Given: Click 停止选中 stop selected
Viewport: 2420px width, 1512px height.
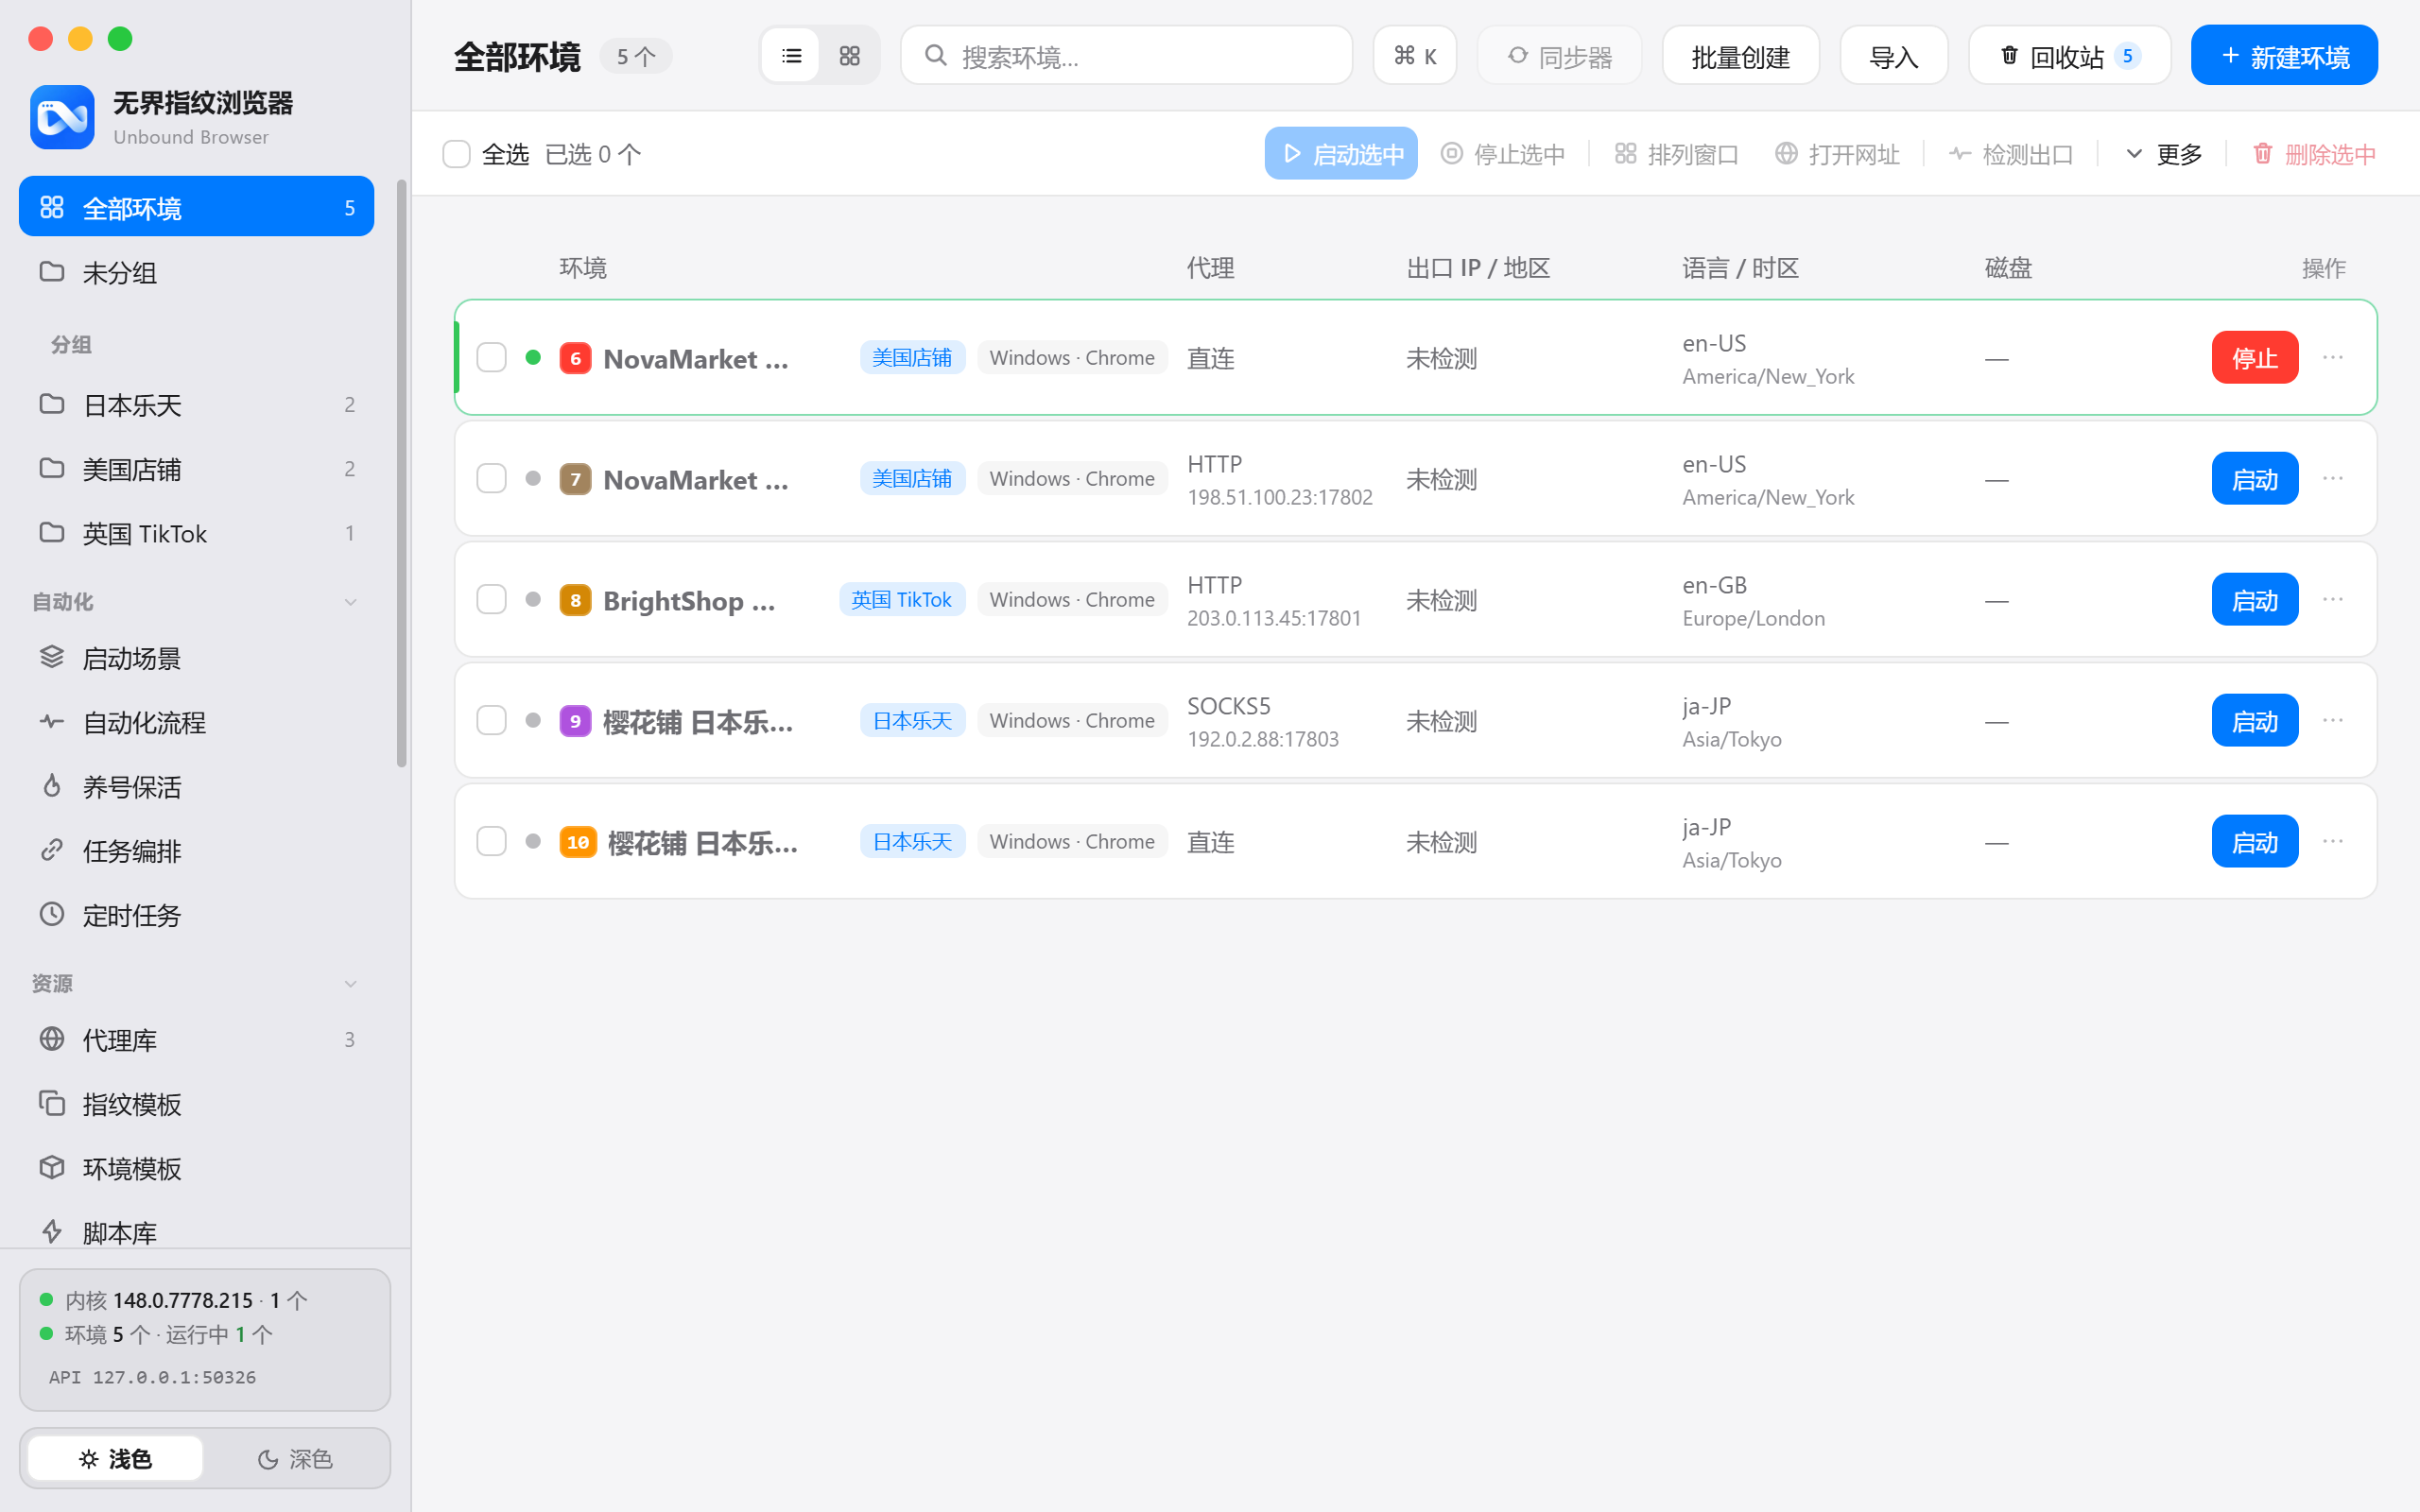Looking at the screenshot, I should click(1503, 154).
